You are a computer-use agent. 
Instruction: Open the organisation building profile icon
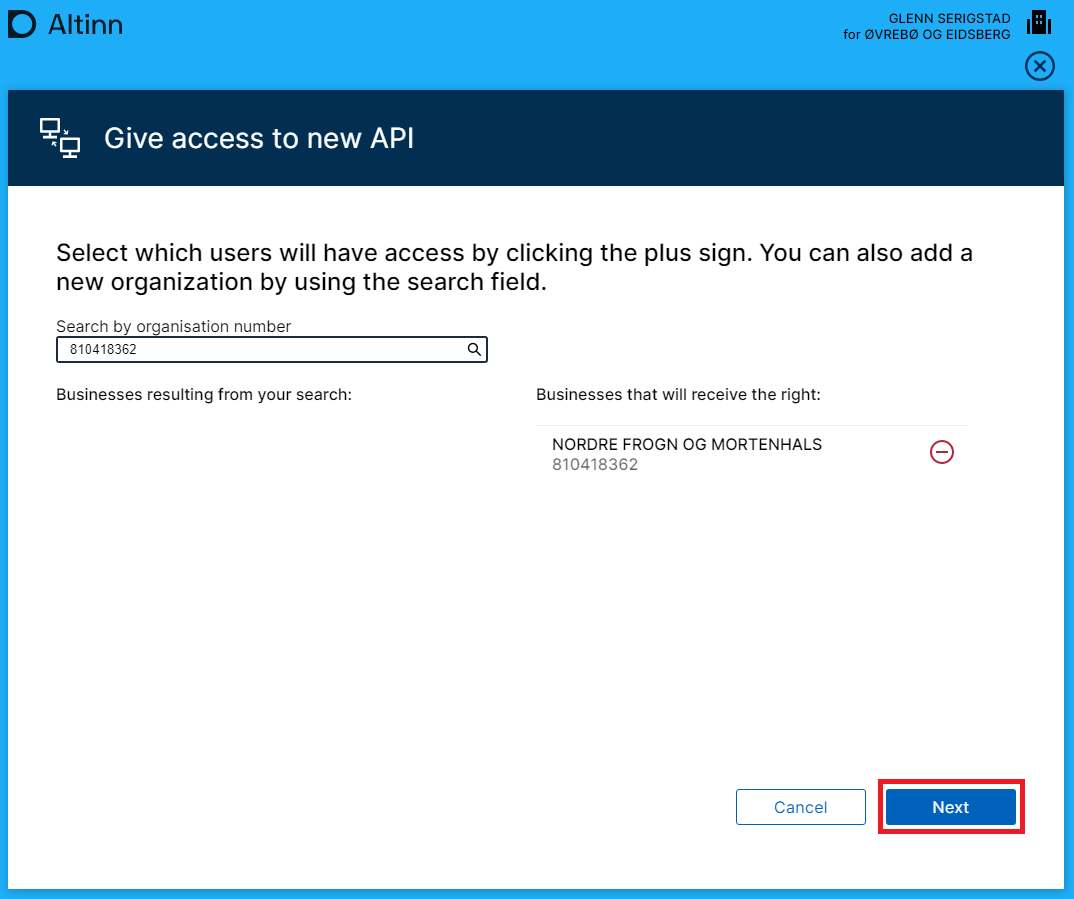[x=1039, y=23]
